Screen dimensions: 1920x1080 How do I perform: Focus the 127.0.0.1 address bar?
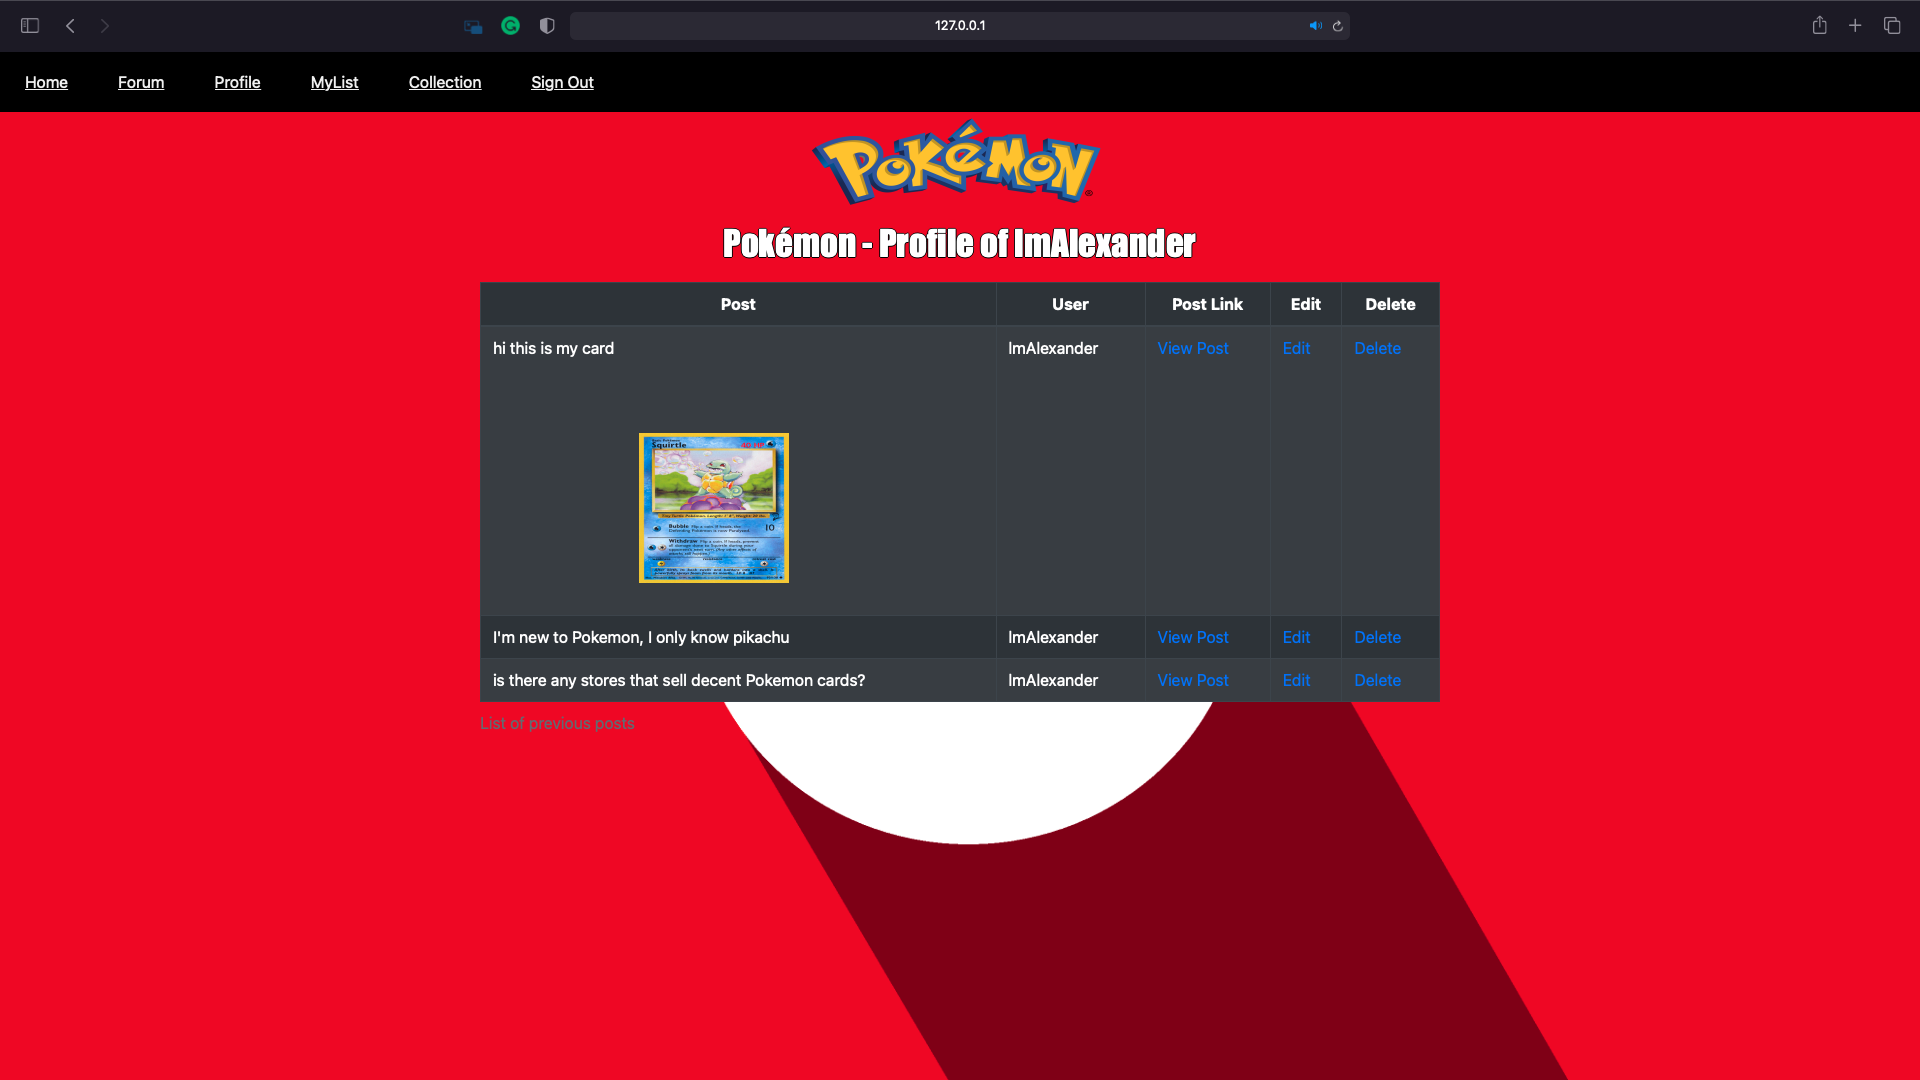click(960, 26)
